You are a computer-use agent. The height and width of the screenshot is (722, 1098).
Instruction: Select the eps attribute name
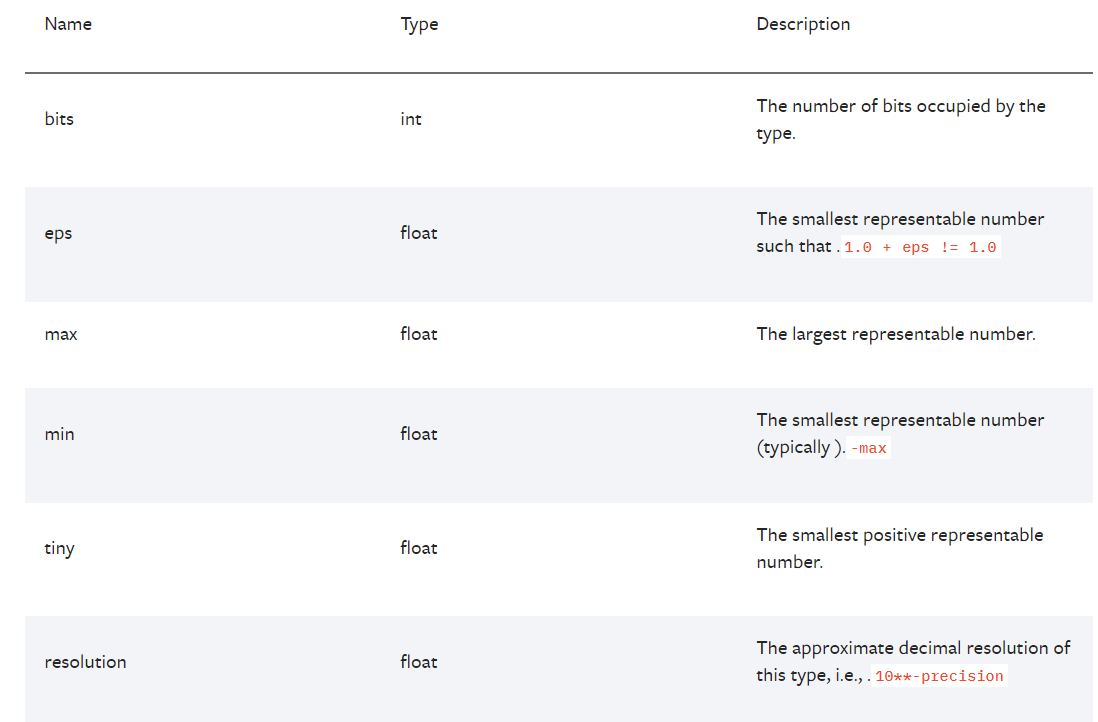pos(58,233)
